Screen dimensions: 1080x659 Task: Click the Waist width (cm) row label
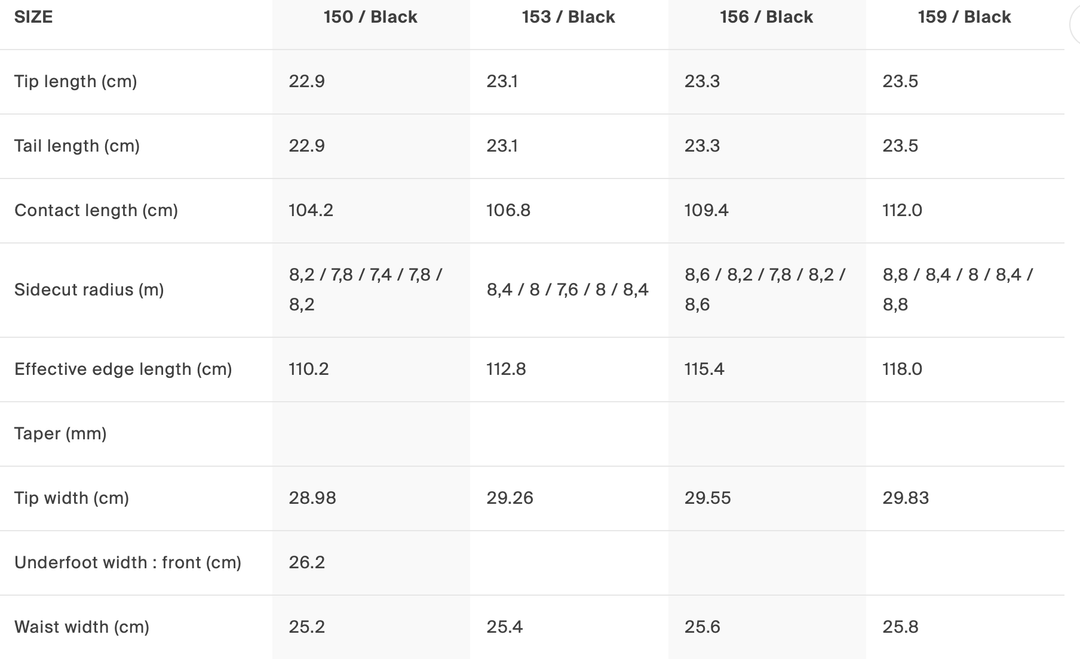coord(82,627)
